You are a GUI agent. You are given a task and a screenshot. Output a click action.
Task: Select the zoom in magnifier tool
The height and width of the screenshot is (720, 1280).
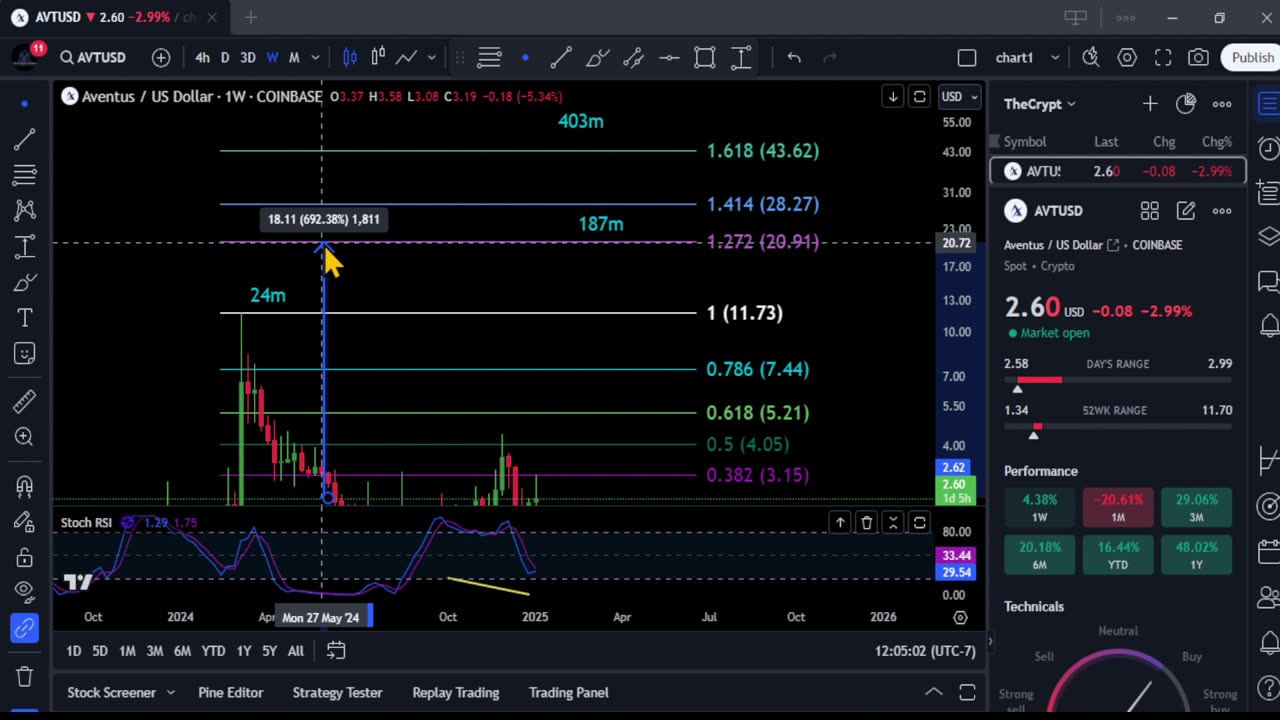point(25,437)
